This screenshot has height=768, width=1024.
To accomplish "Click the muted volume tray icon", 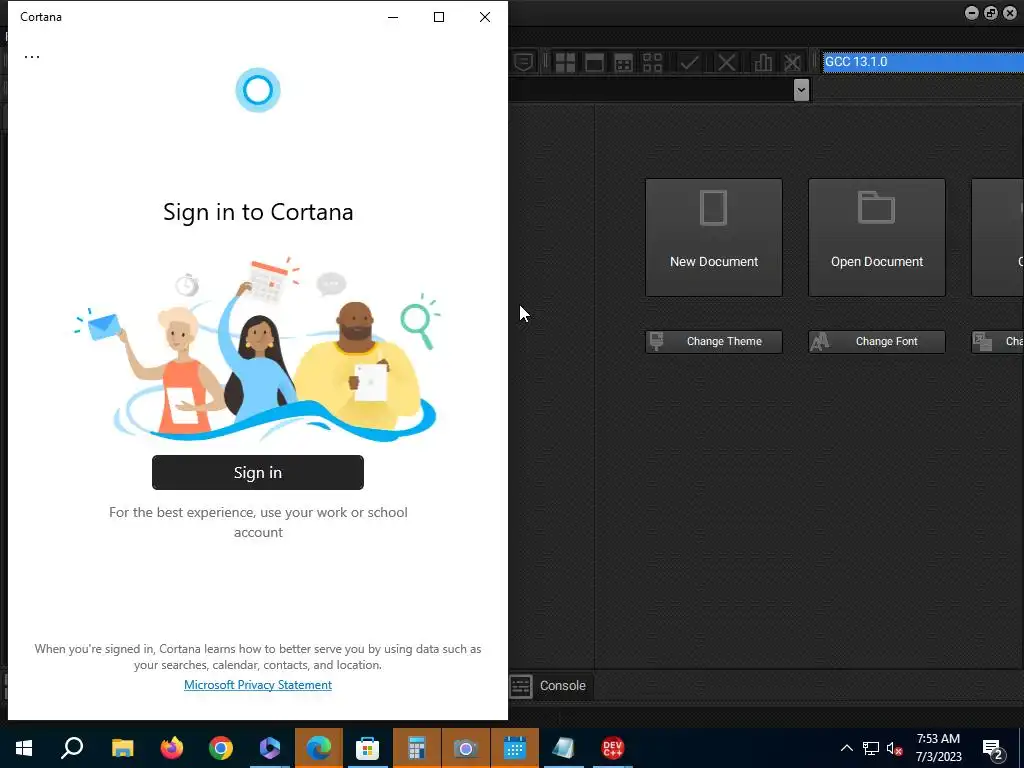I will tap(895, 748).
